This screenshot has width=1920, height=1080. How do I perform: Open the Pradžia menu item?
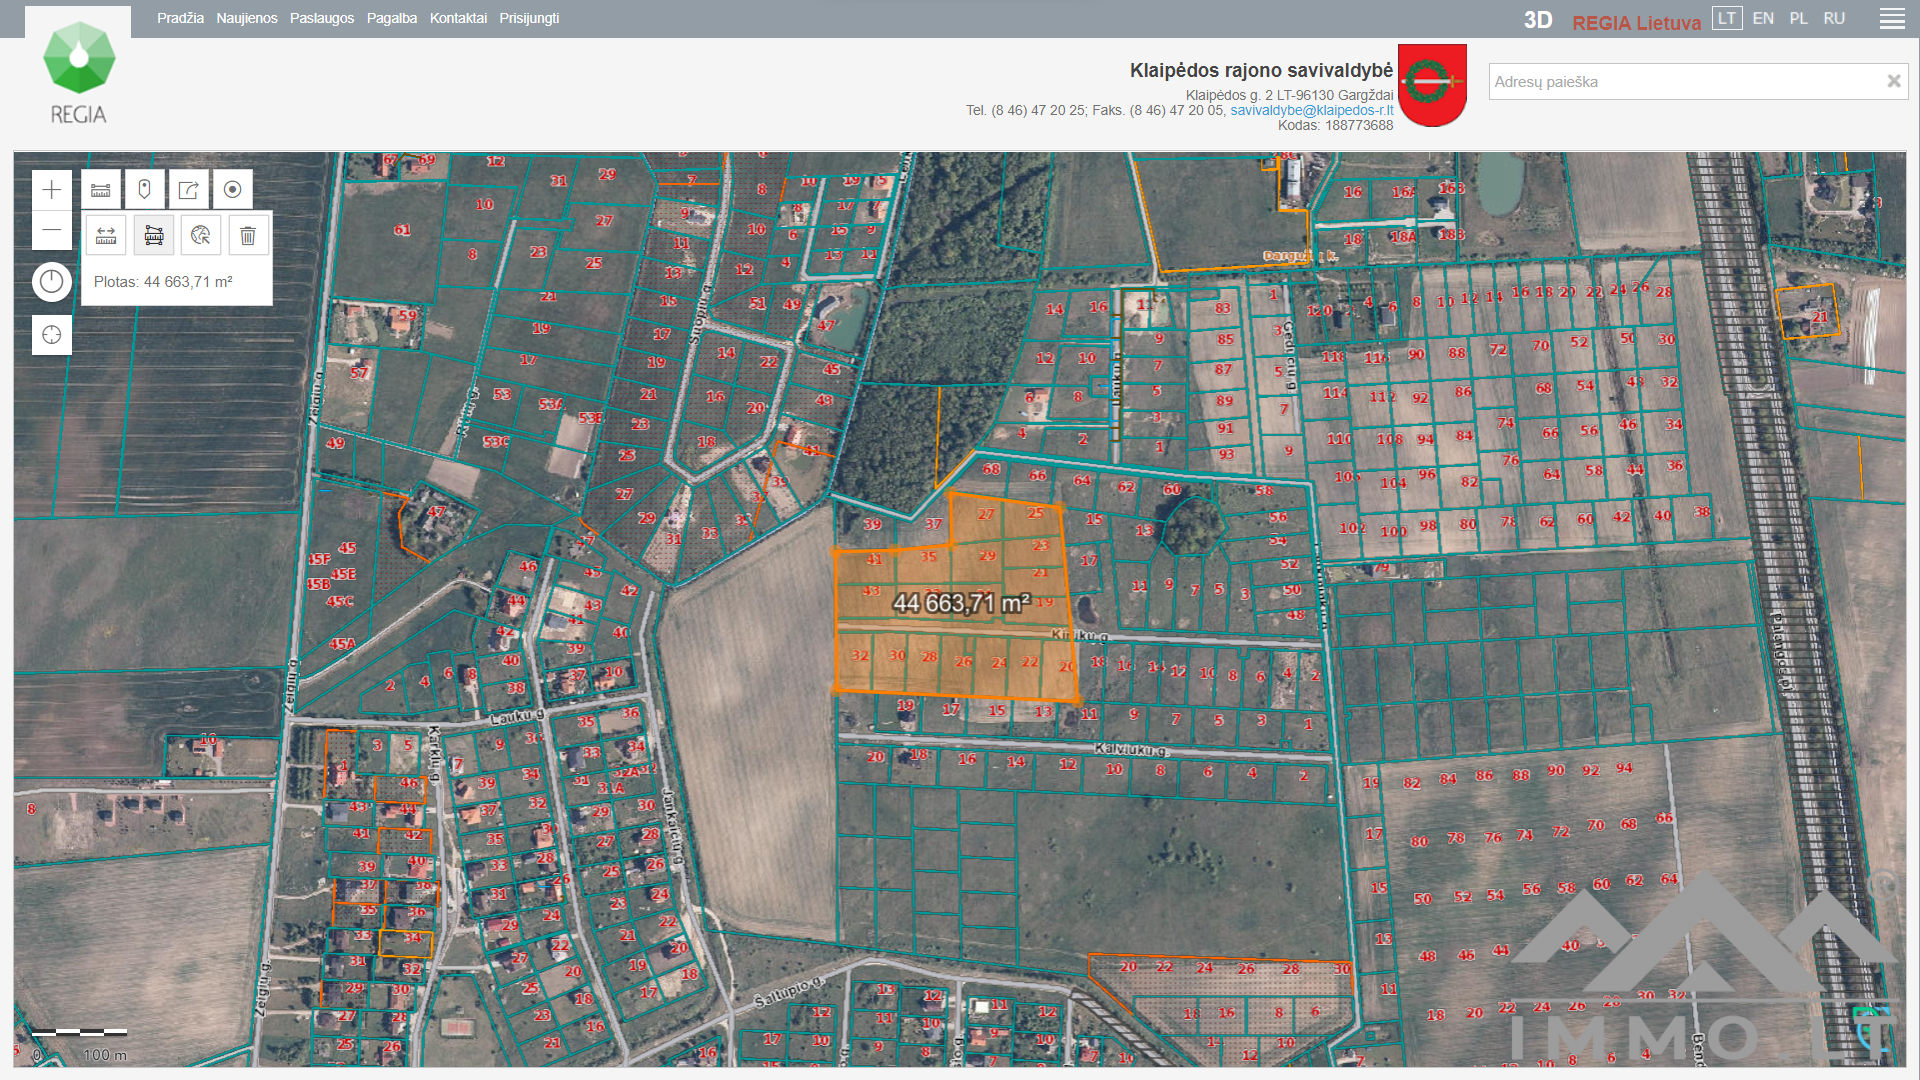(x=180, y=18)
